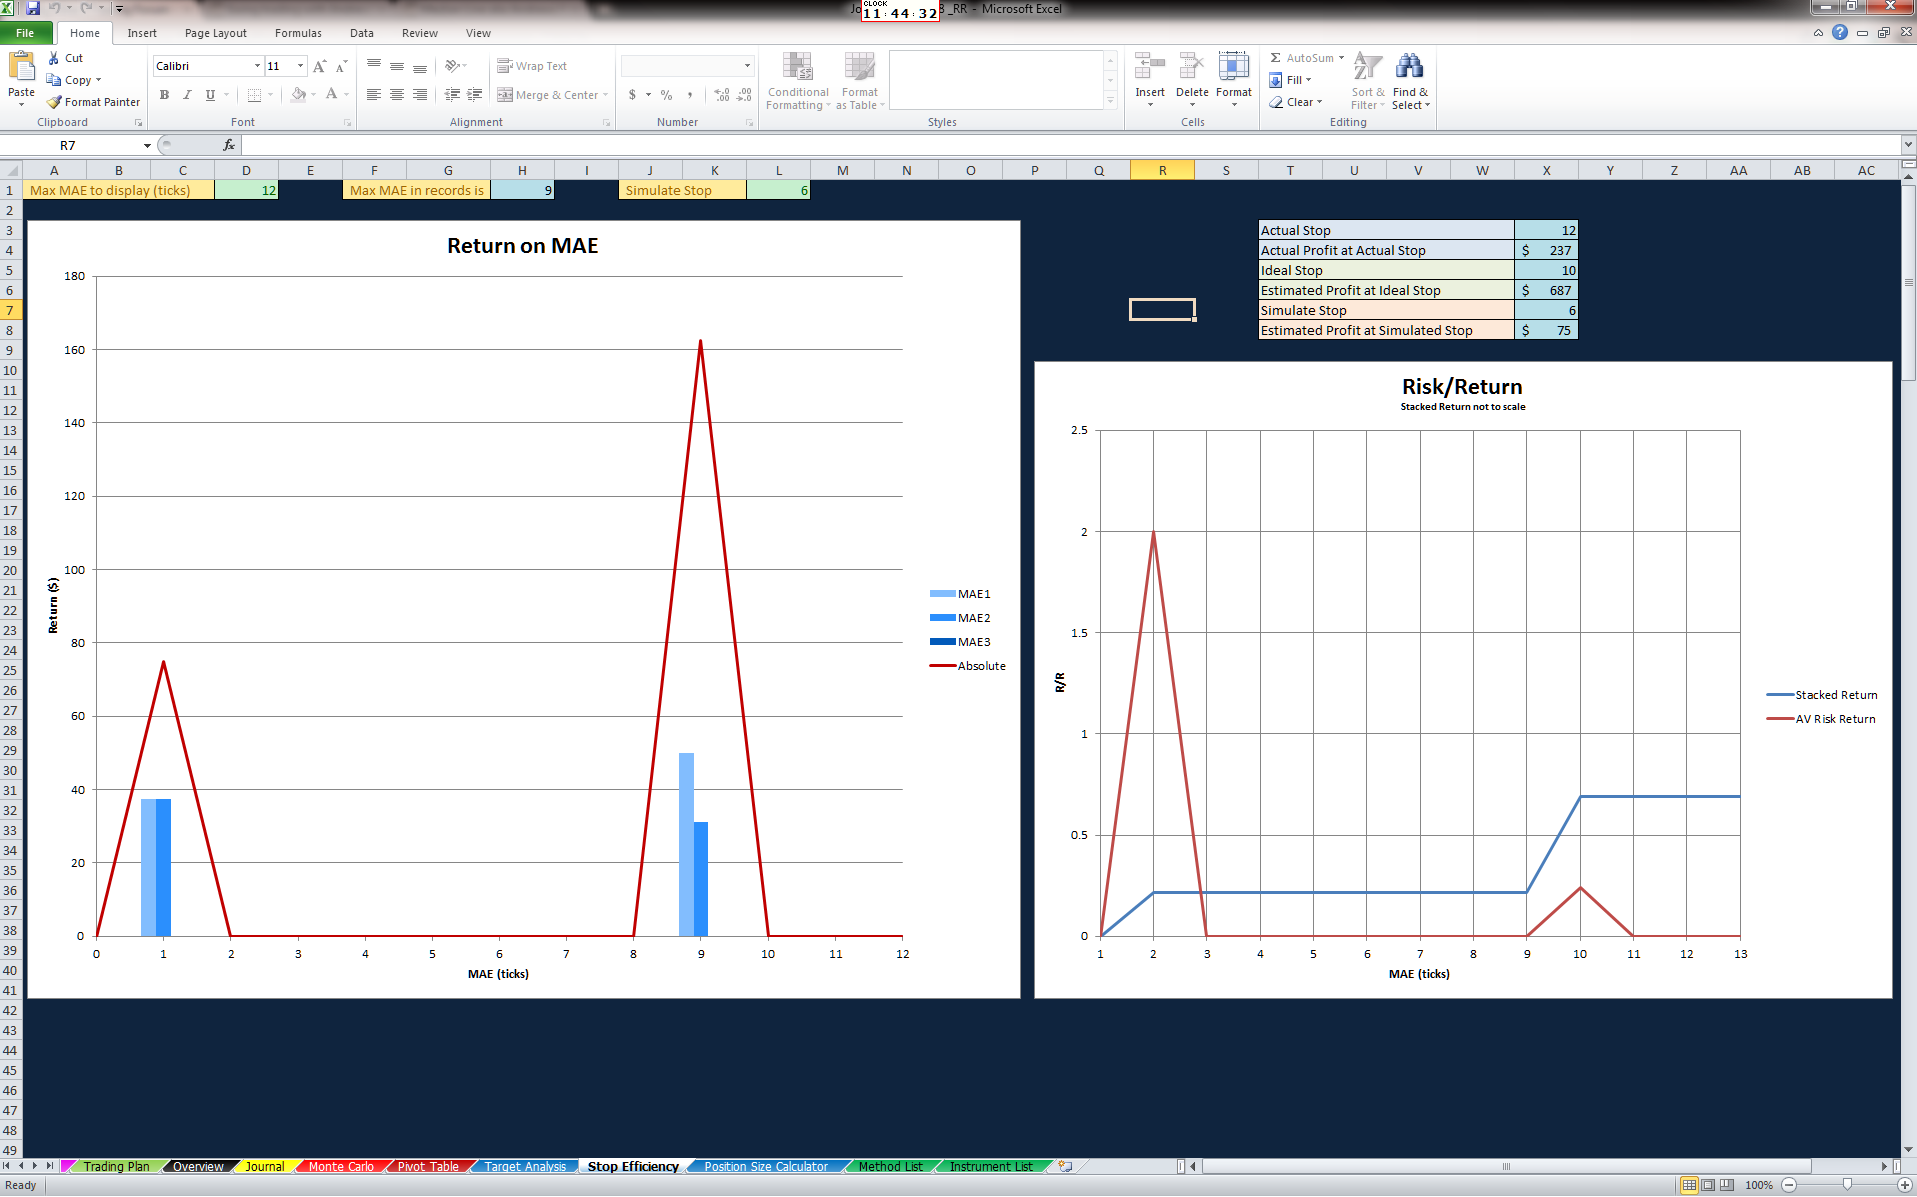Toggle Align Text Right

coord(420,95)
